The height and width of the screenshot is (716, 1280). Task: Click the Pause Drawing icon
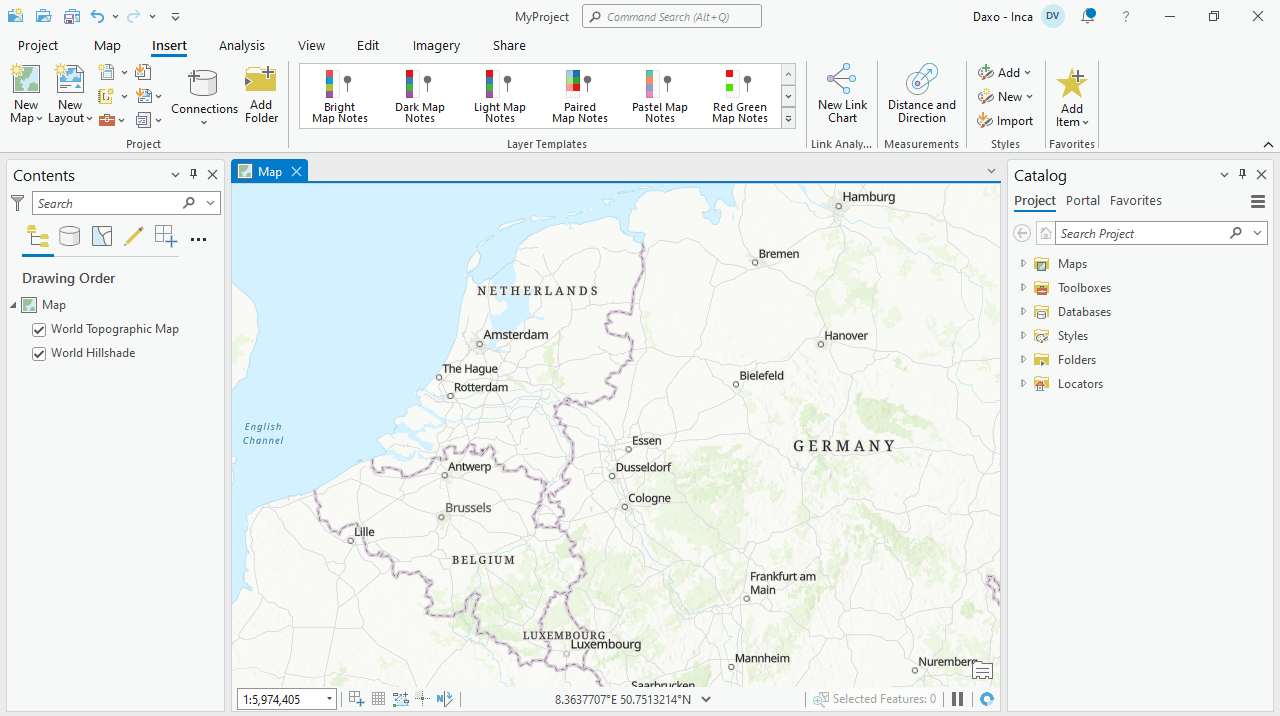click(957, 699)
